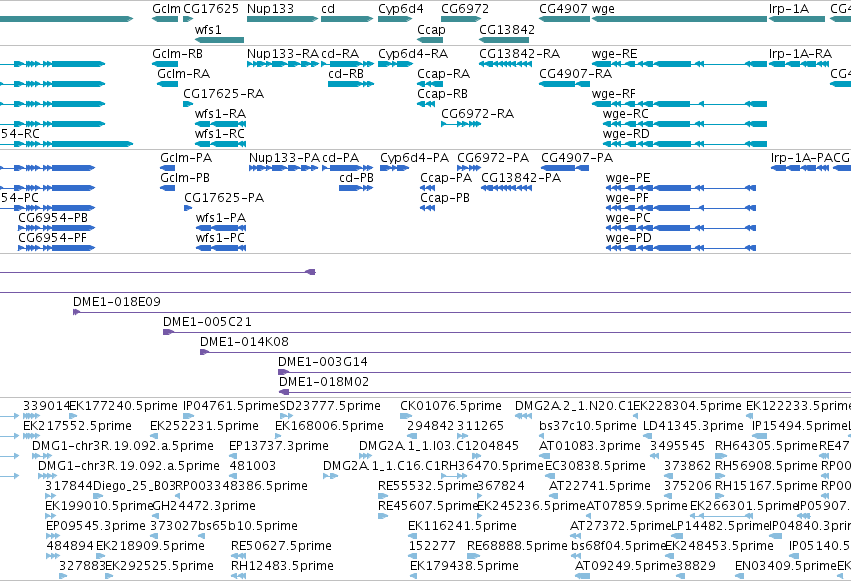851x581 pixels.
Task: Click transcript Nup133-RA
Action: click(x=282, y=64)
